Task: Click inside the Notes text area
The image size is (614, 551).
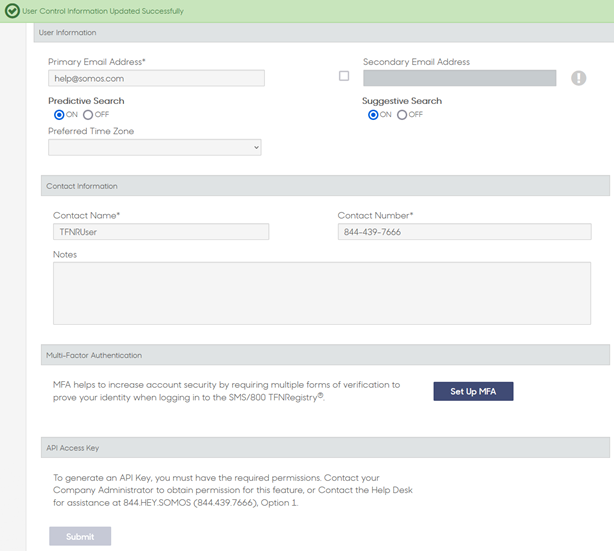Action: pyautogui.click(x=322, y=293)
